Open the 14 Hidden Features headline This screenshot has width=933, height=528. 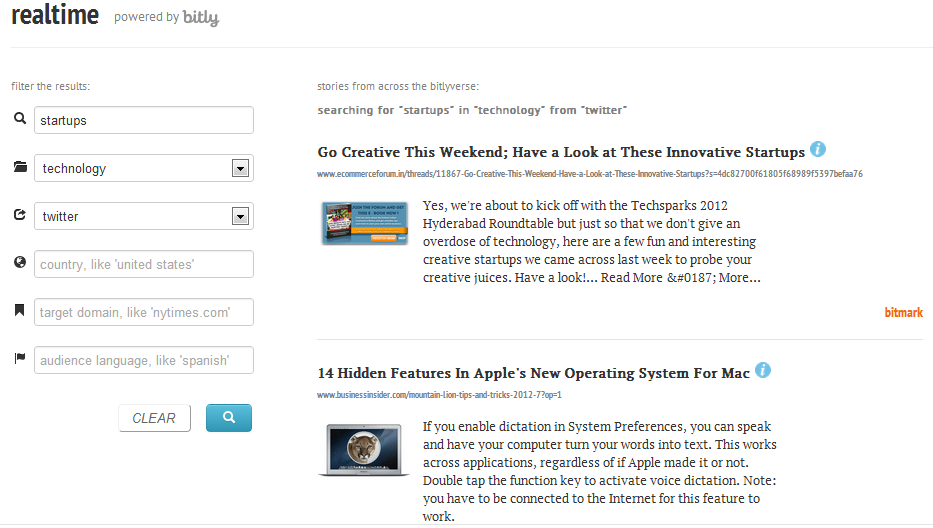[533, 373]
